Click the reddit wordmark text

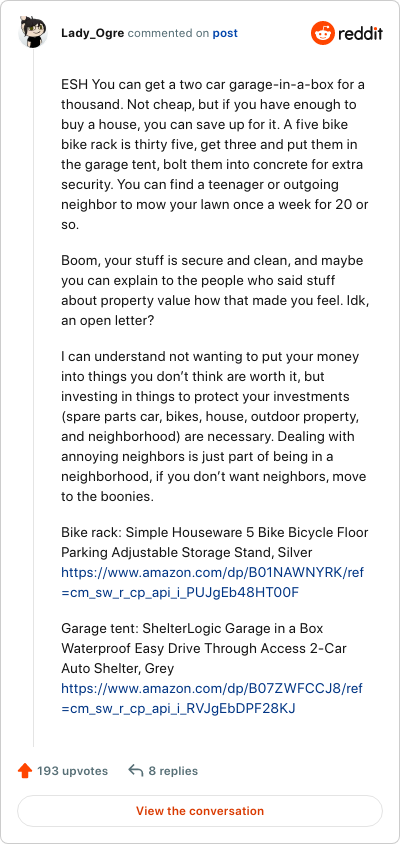click(360, 33)
